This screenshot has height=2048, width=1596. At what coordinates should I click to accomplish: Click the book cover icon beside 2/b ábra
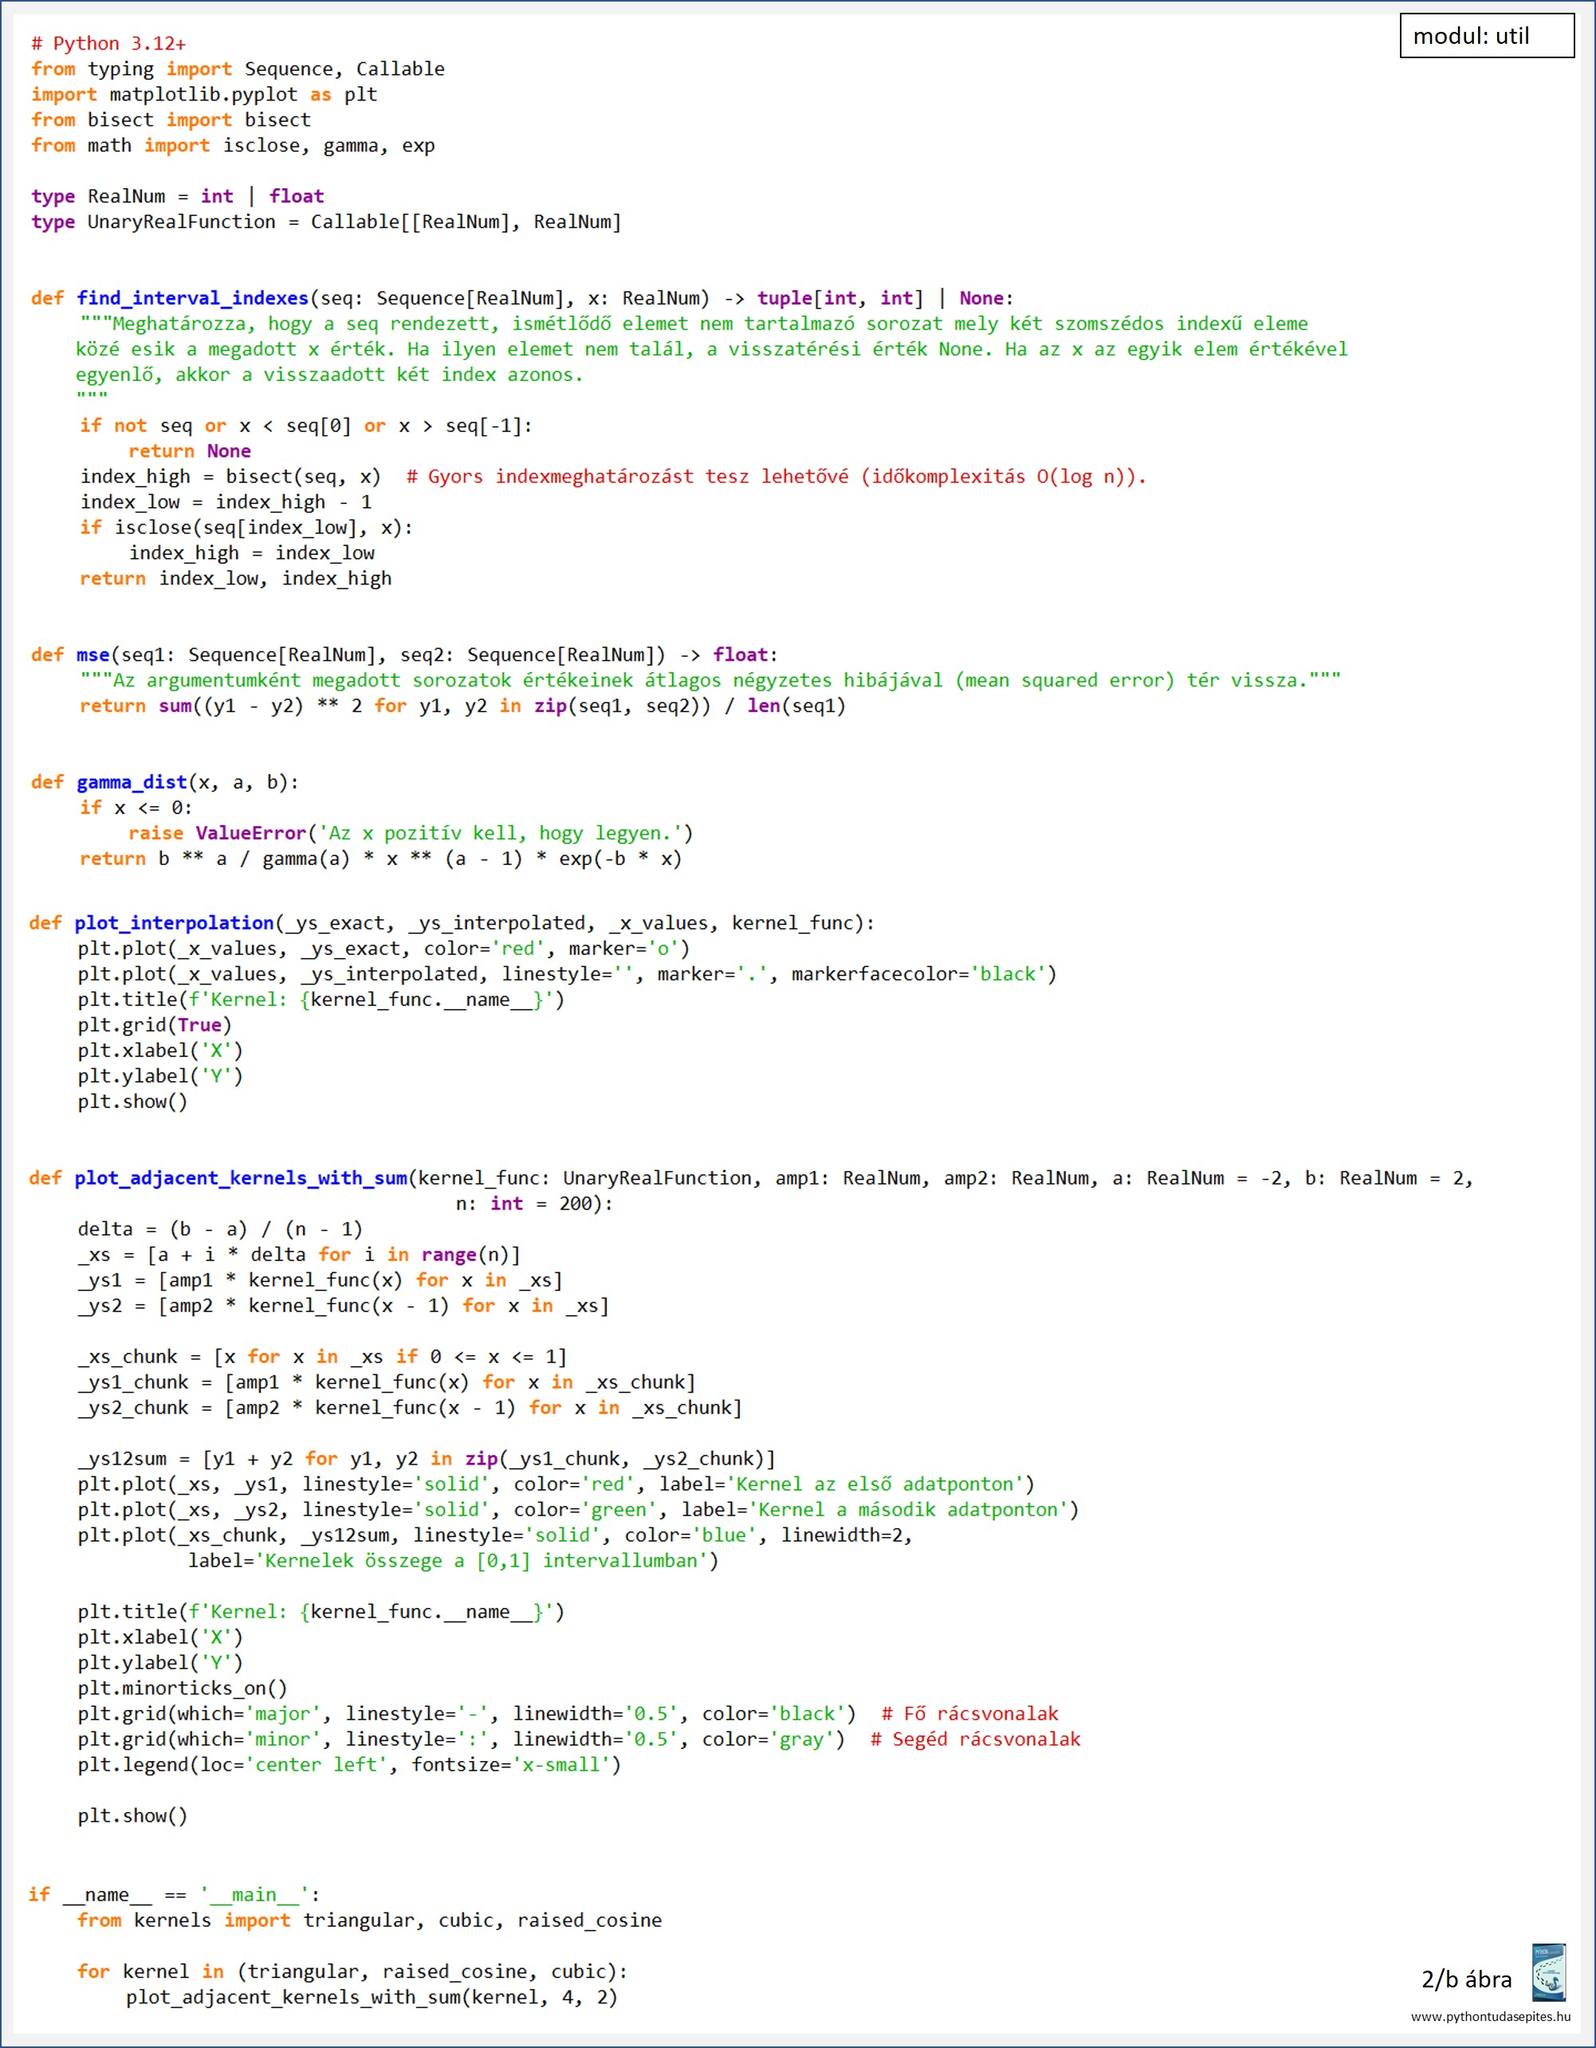click(1548, 1972)
